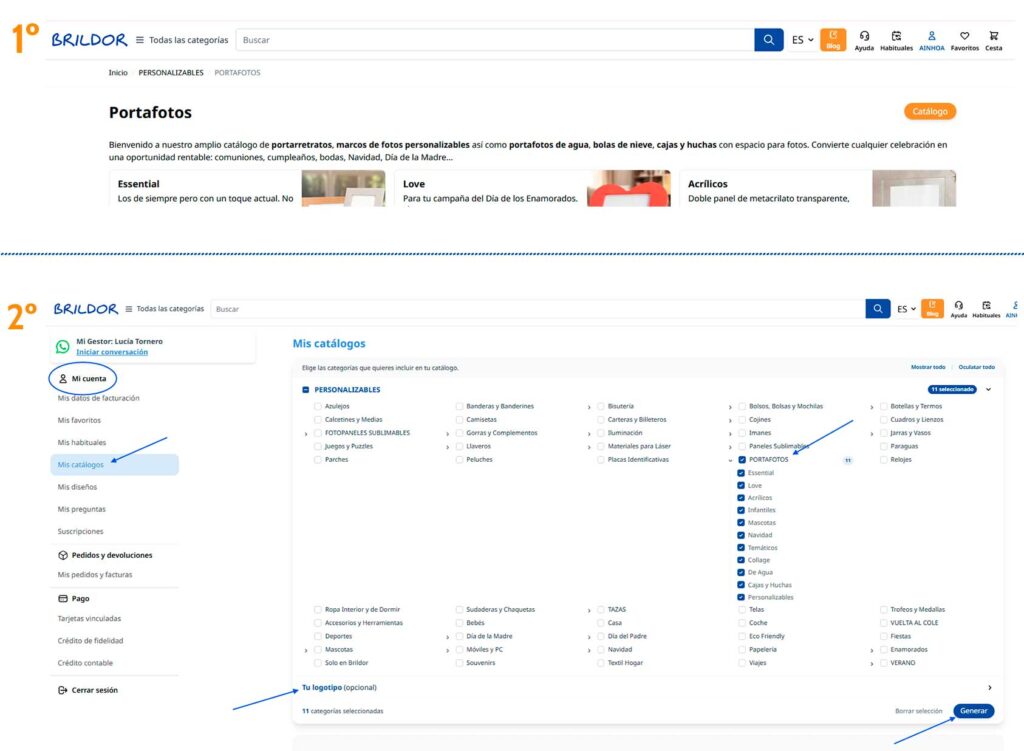Click the search magnifier on Mis catálogos page
Viewport: 1024px width, 751px height.
coord(878,309)
